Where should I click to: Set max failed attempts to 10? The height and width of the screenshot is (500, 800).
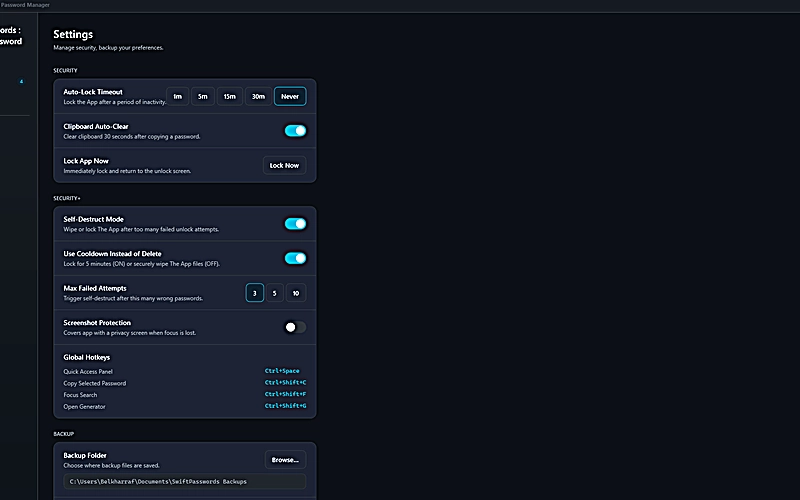[295, 293]
